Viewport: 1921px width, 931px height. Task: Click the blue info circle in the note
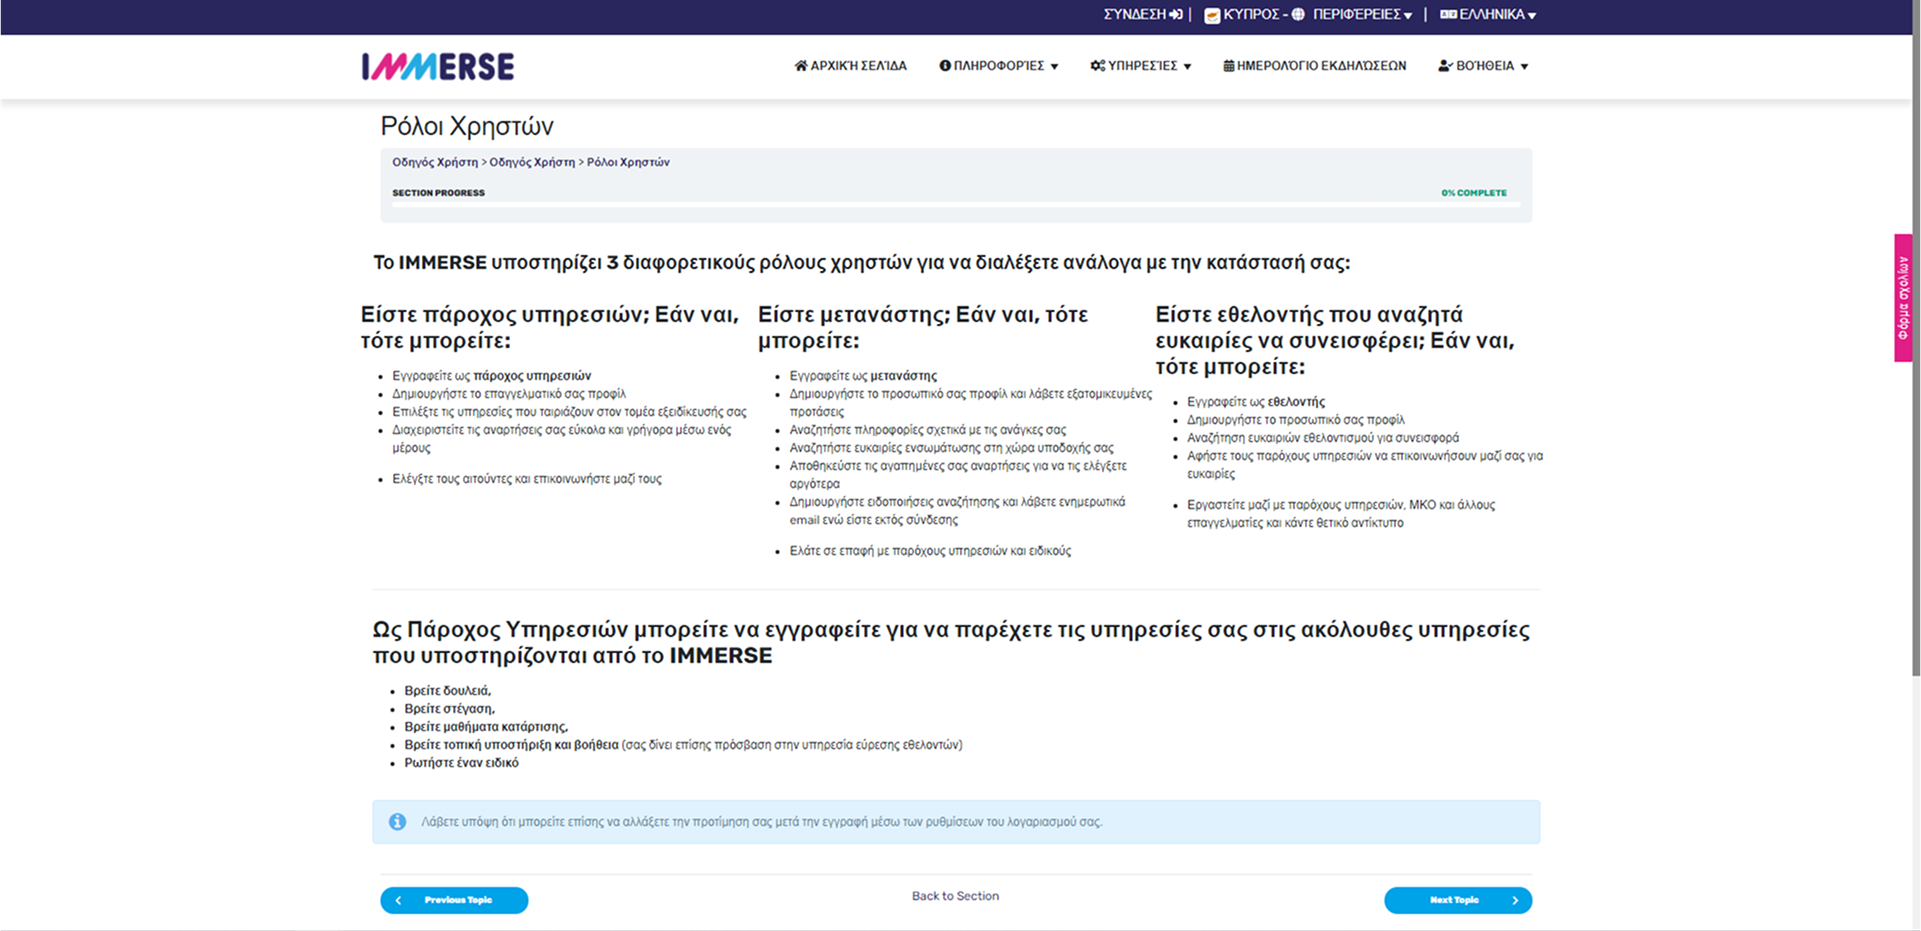(397, 822)
